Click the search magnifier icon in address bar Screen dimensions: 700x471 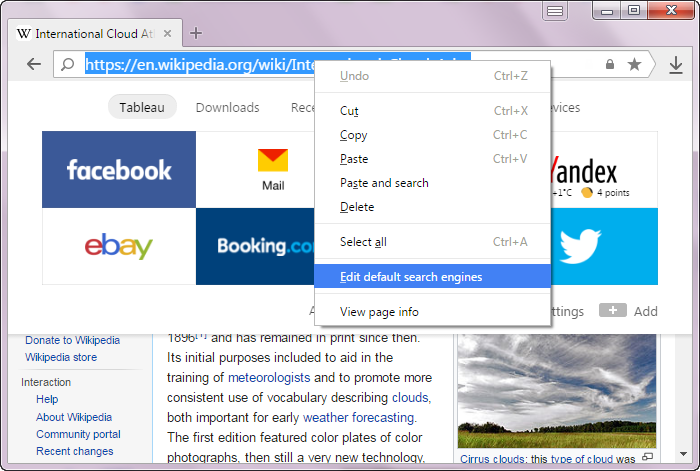pyautogui.click(x=67, y=65)
